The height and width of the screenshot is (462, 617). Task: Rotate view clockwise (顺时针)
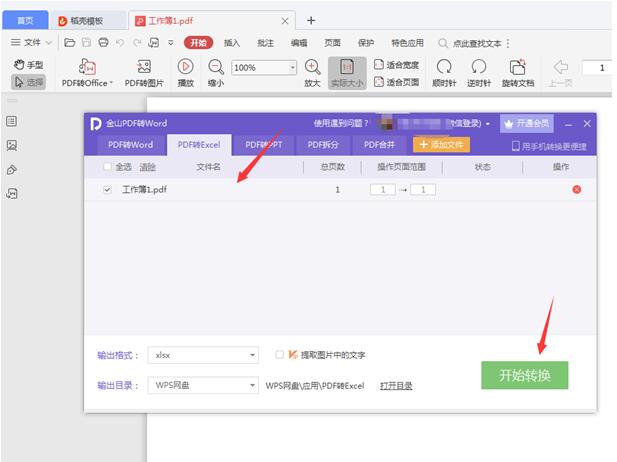tap(444, 73)
